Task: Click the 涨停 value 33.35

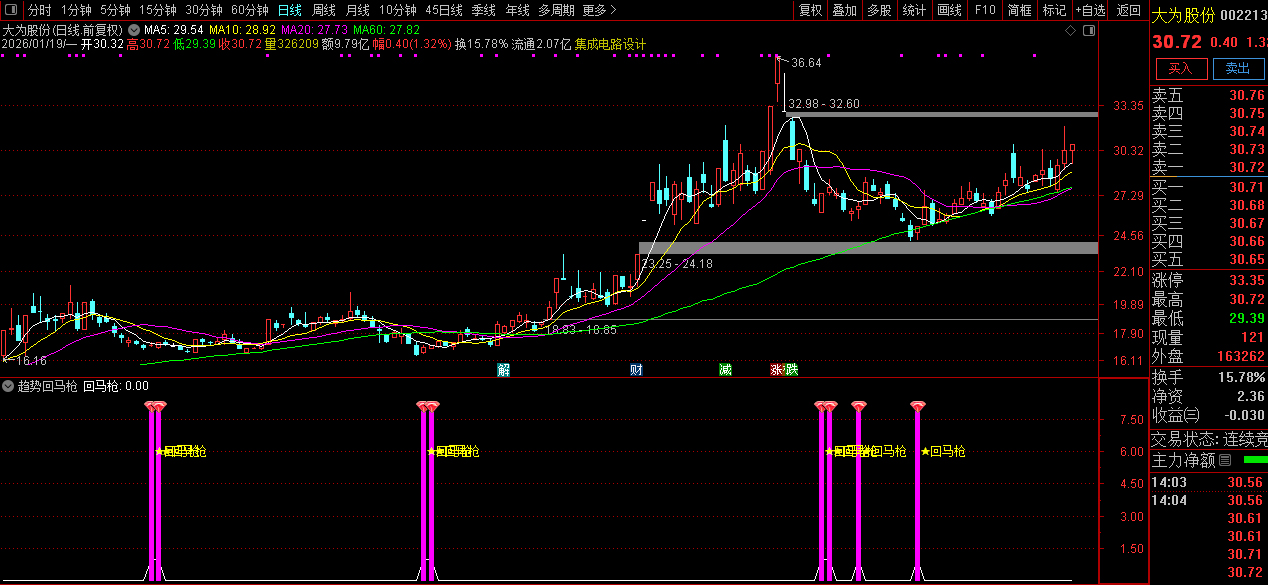Action: pyautogui.click(x=1247, y=280)
